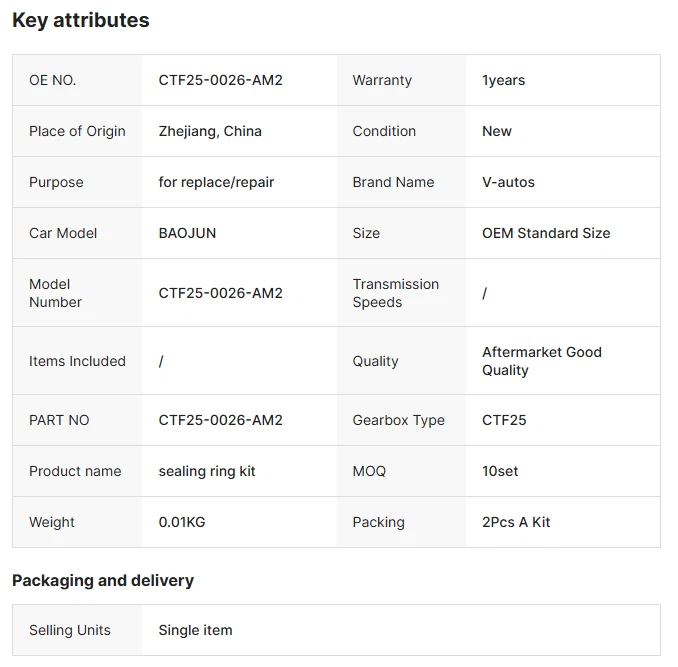This screenshot has height=667, width=678.
Task: Select the 0.01KG weight value
Action: pos(182,522)
